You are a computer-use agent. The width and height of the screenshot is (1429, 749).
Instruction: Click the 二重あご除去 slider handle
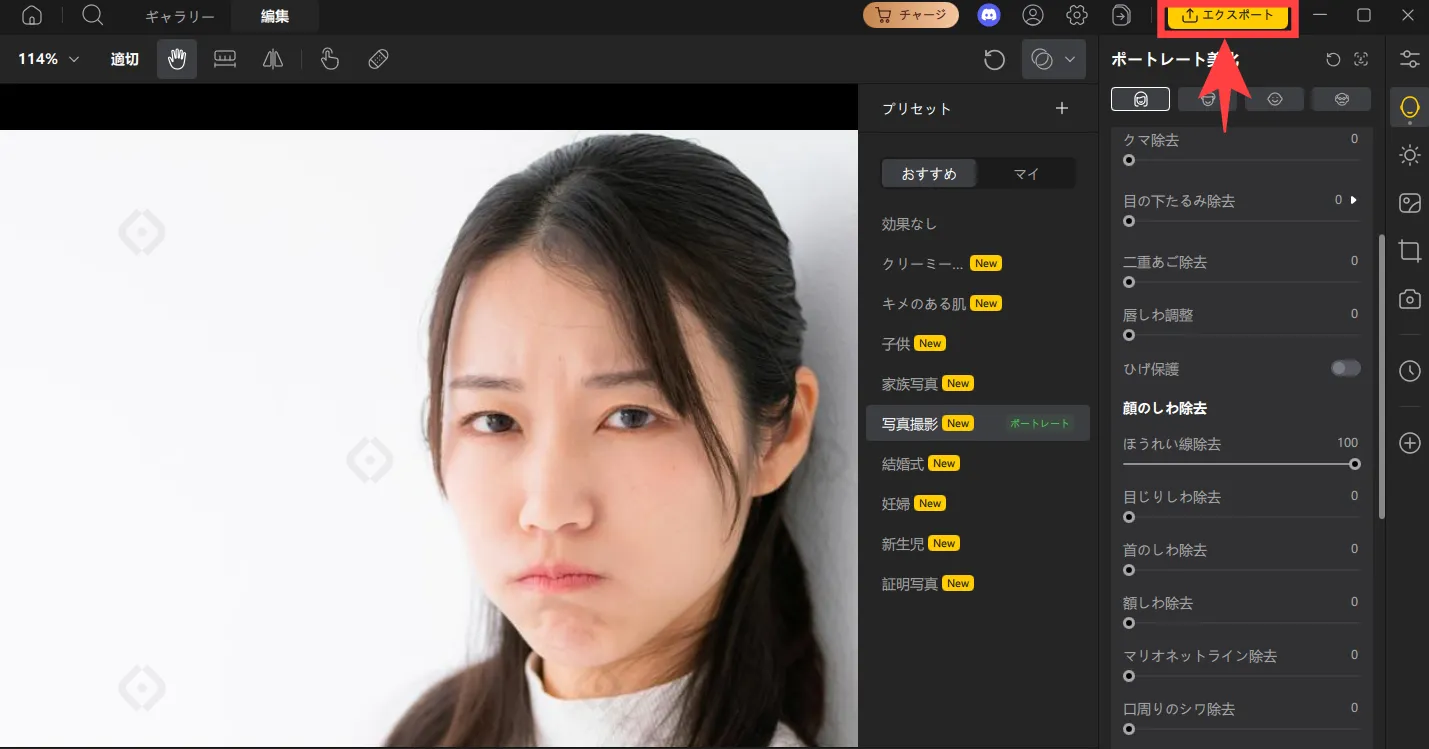coord(1129,282)
